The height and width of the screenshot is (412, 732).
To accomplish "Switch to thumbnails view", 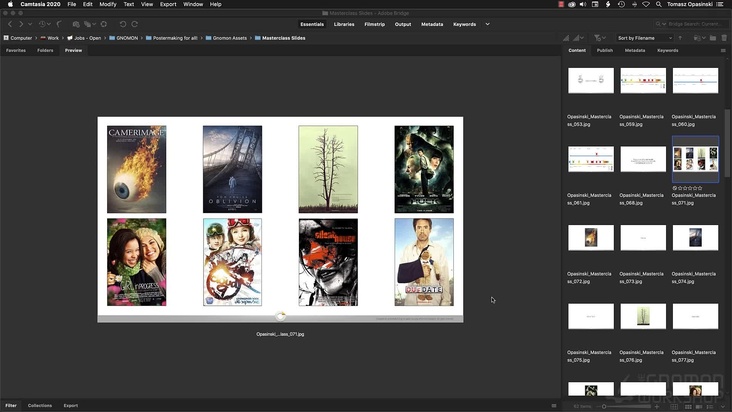I will point(688,407).
